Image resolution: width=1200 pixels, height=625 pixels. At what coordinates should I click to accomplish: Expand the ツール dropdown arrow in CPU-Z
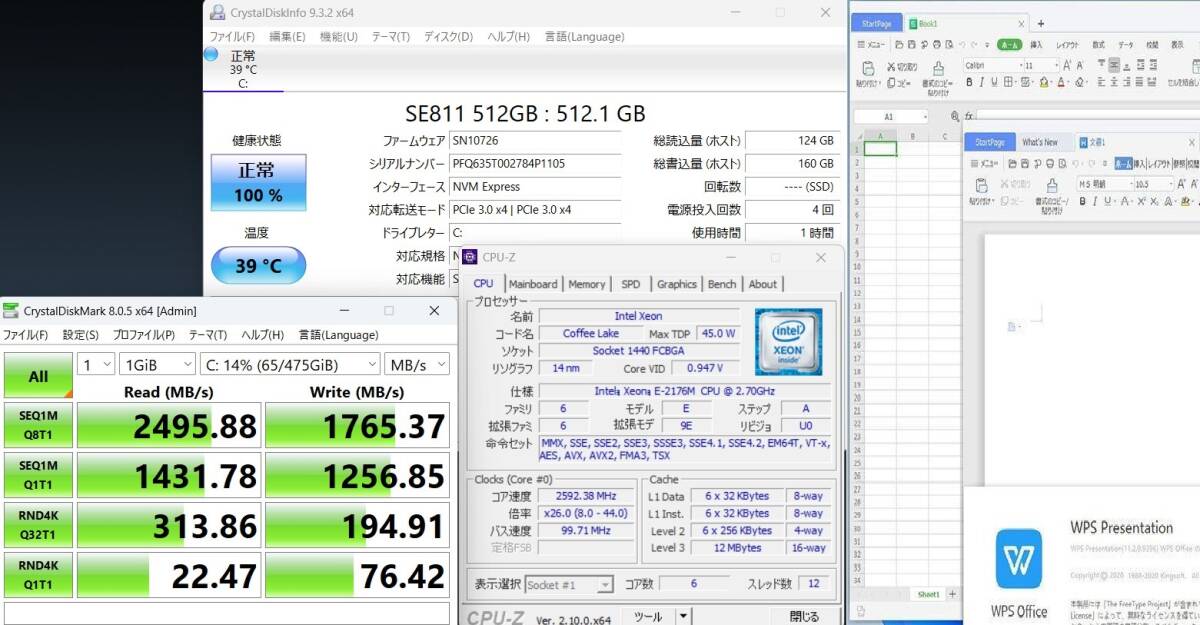pos(683,617)
